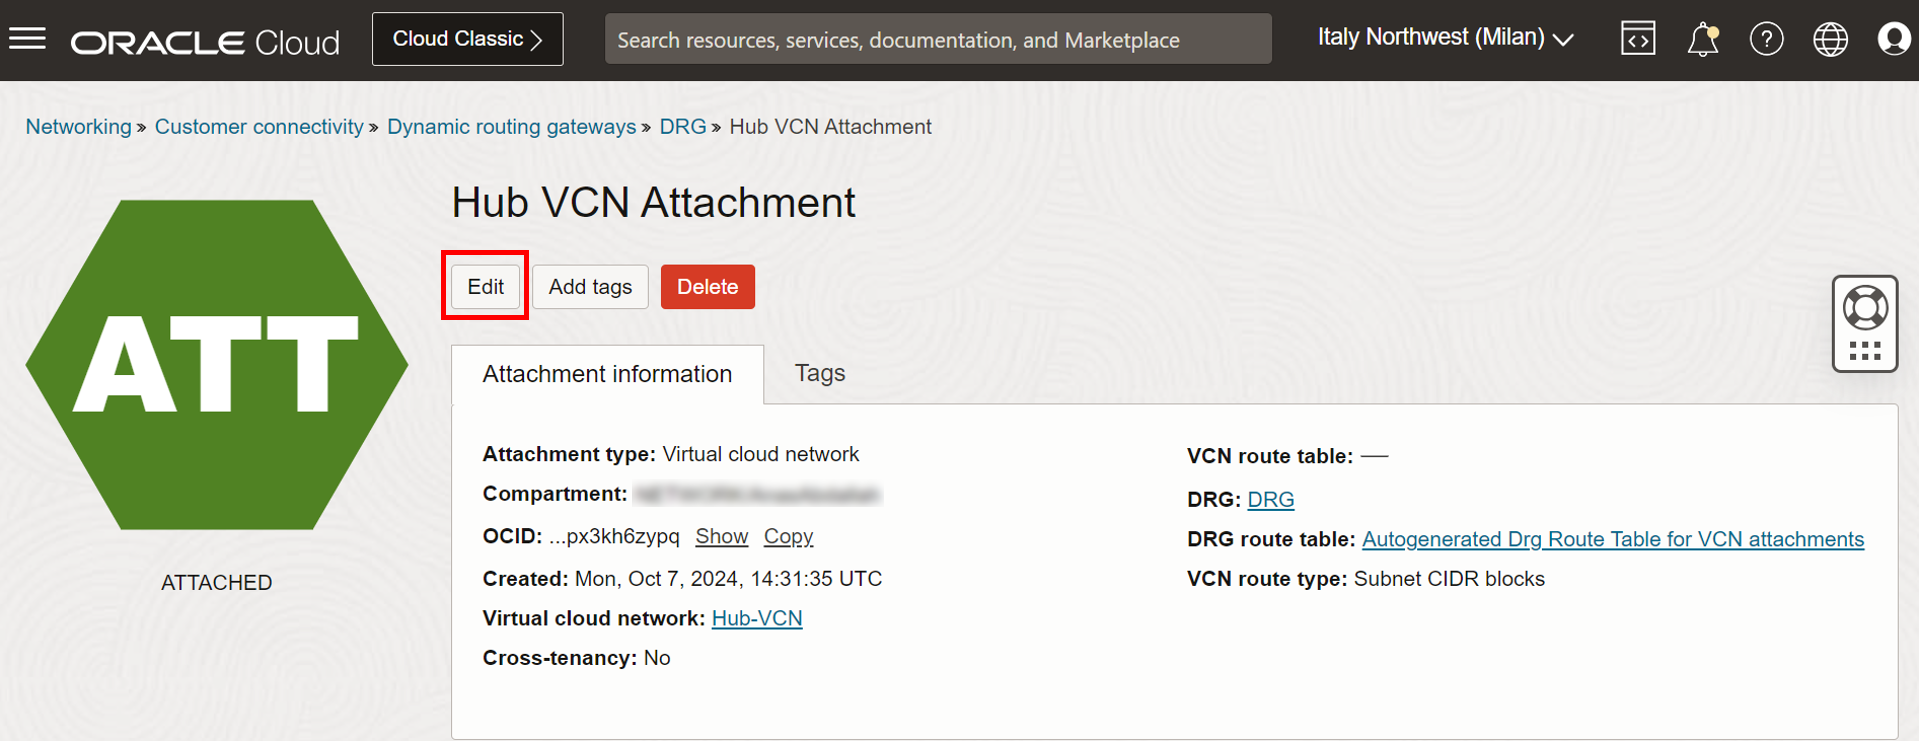
Task: Open the lifebuoy support widget
Action: [1865, 324]
